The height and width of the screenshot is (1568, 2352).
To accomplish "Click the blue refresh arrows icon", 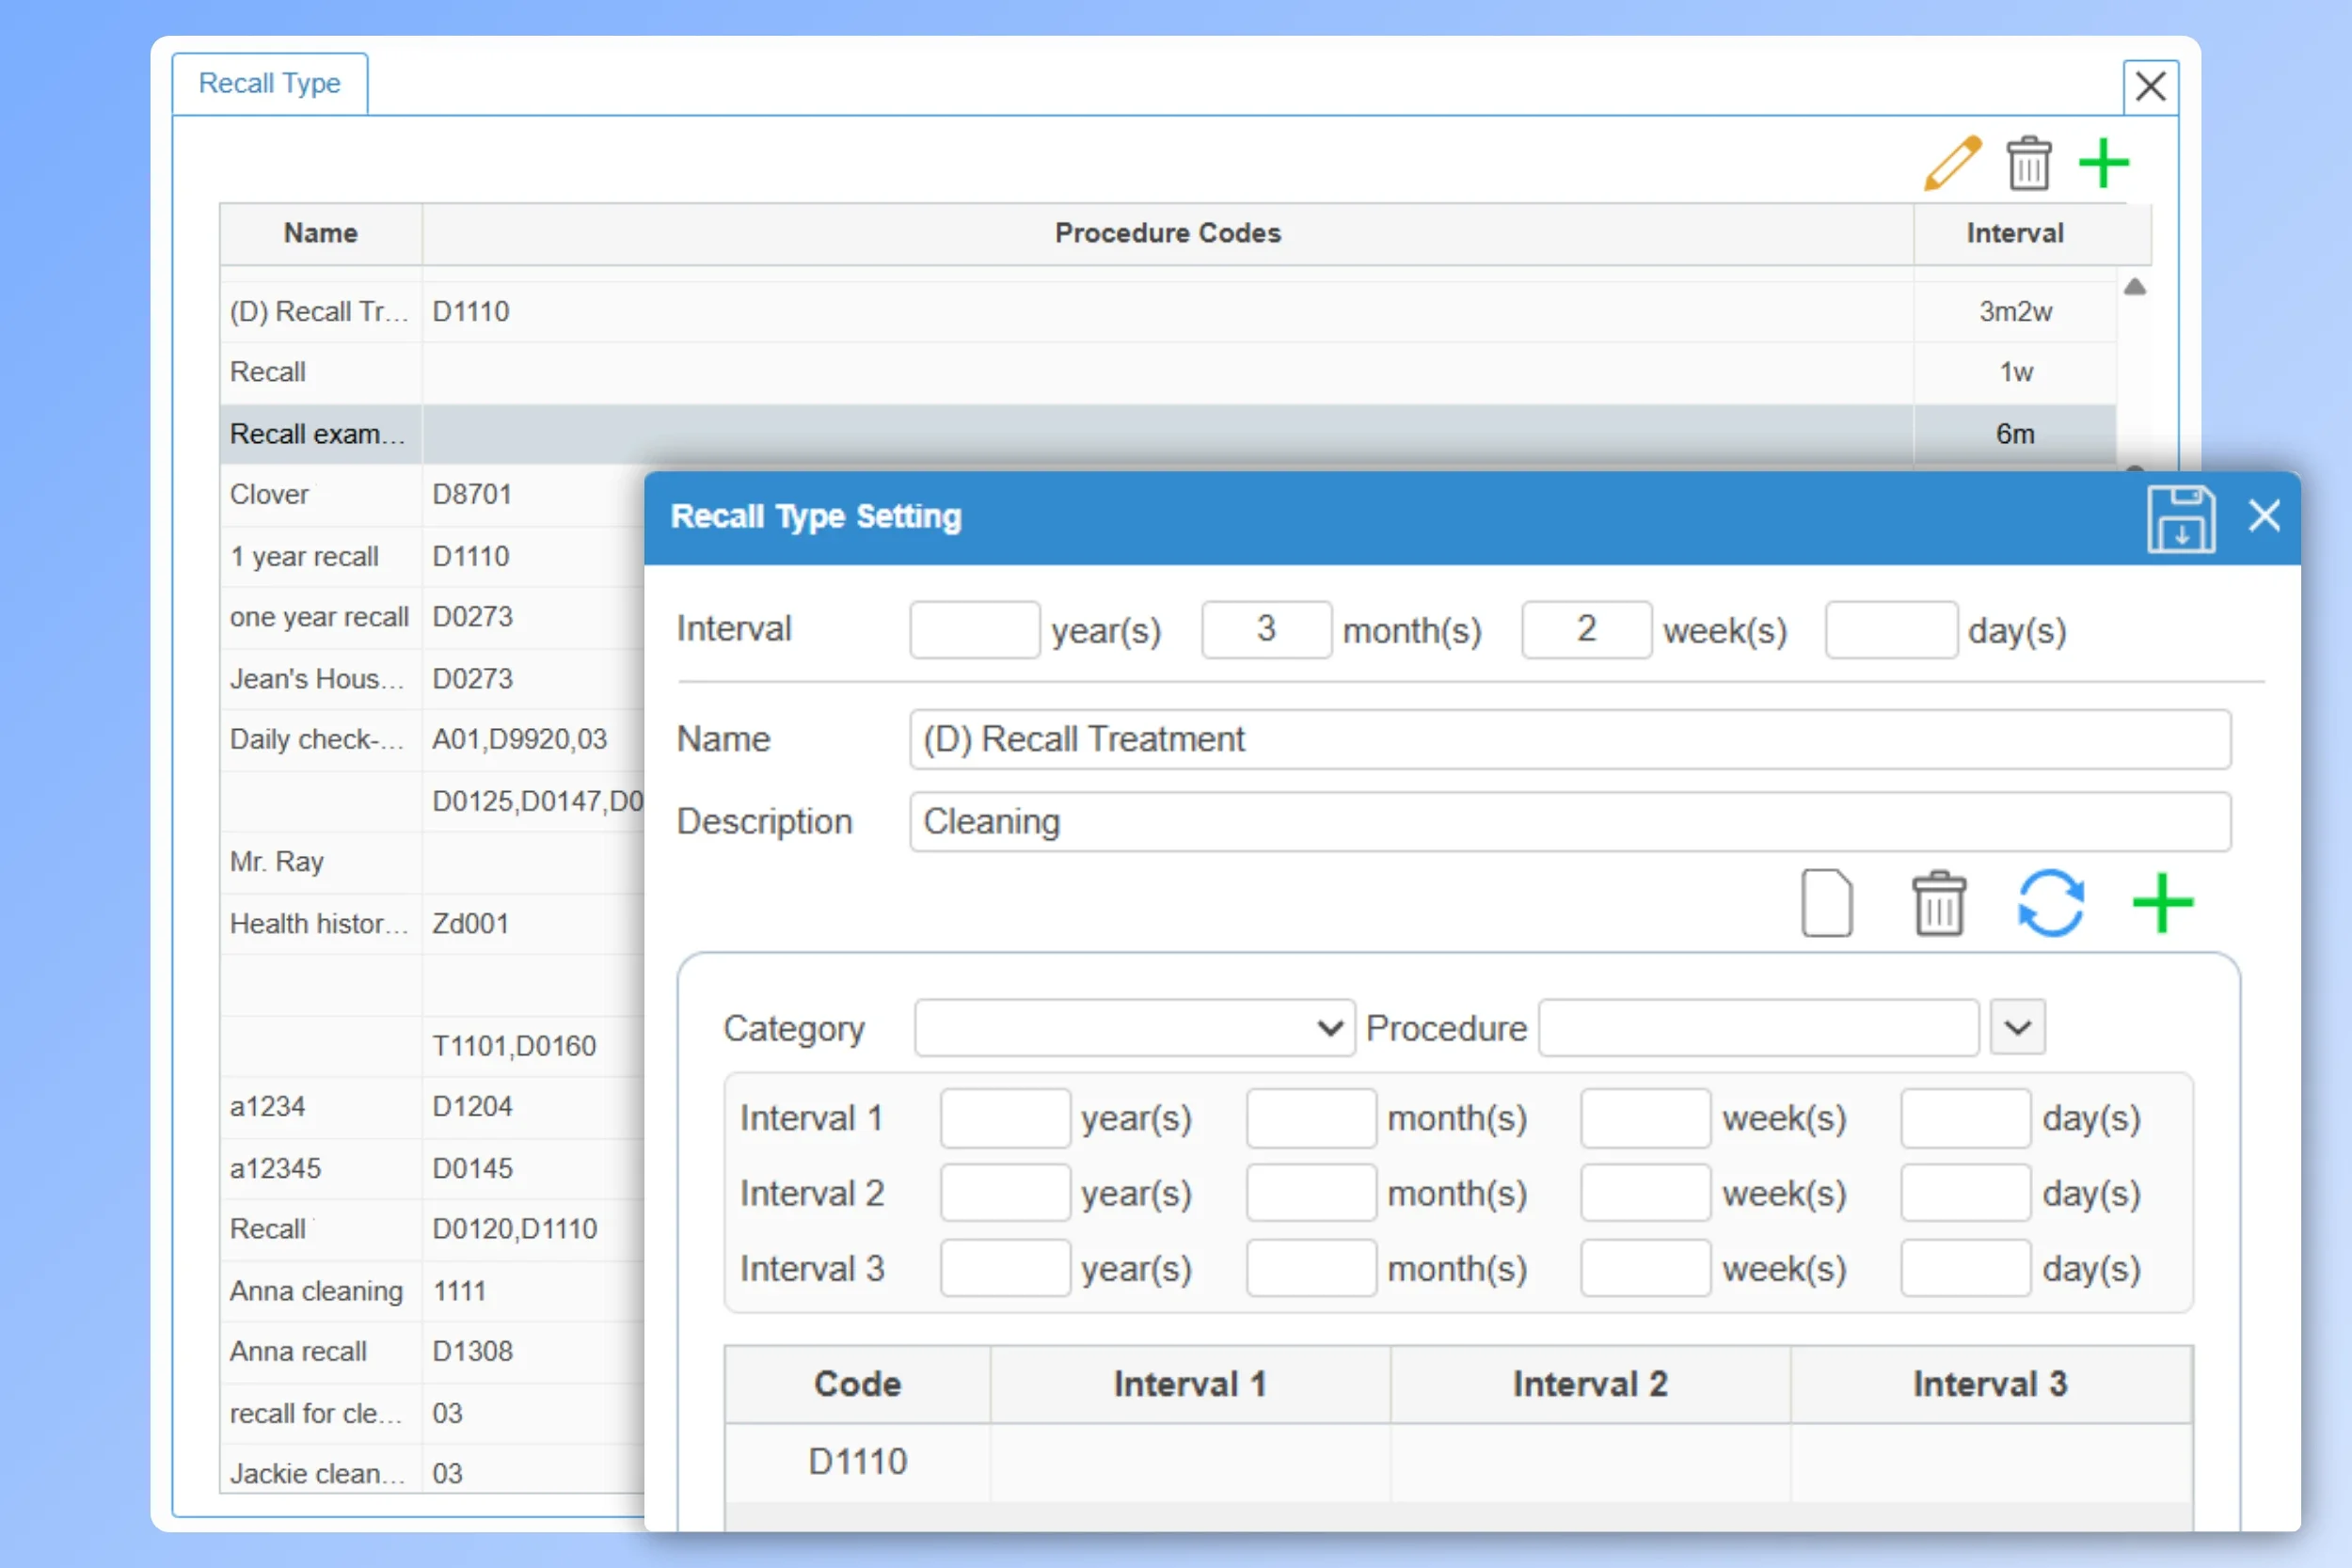I will (x=2050, y=903).
